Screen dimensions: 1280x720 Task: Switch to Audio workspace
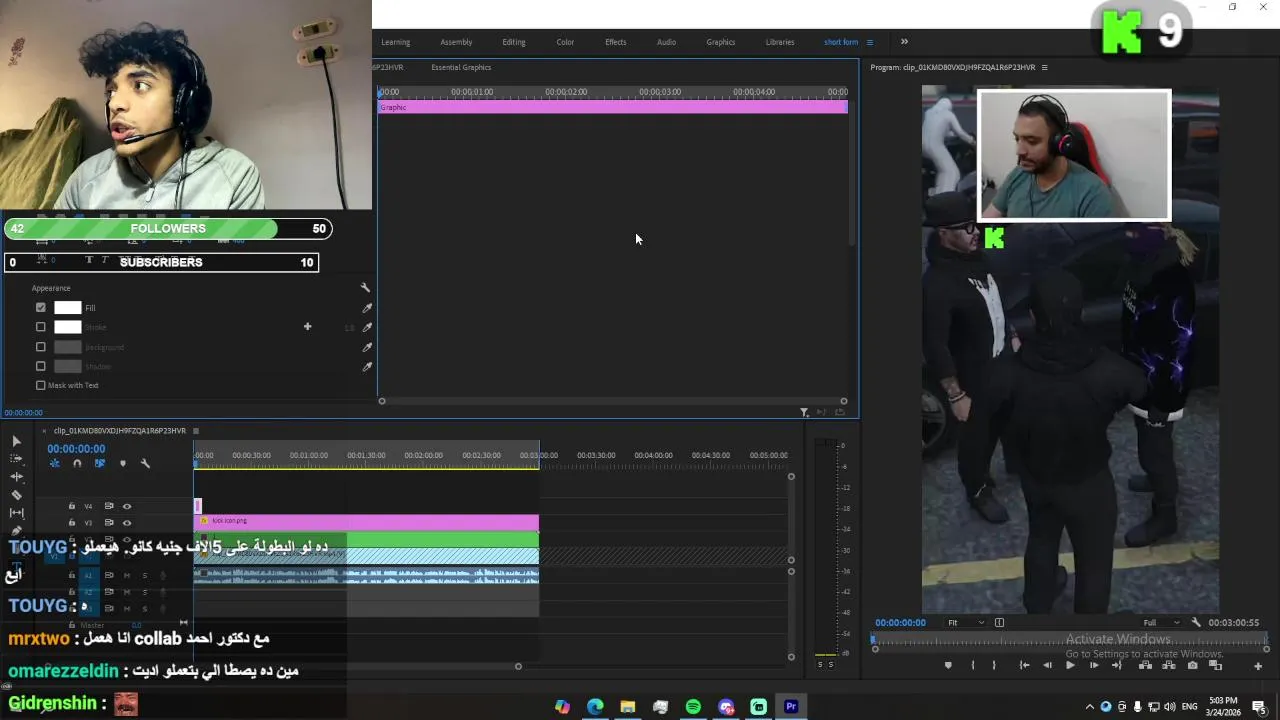tap(666, 42)
